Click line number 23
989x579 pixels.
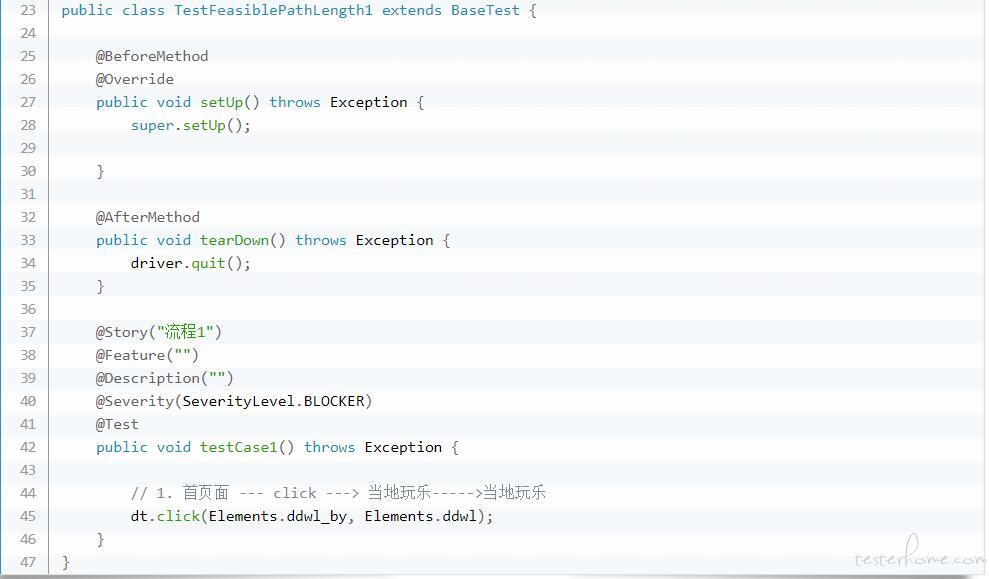[28, 11]
